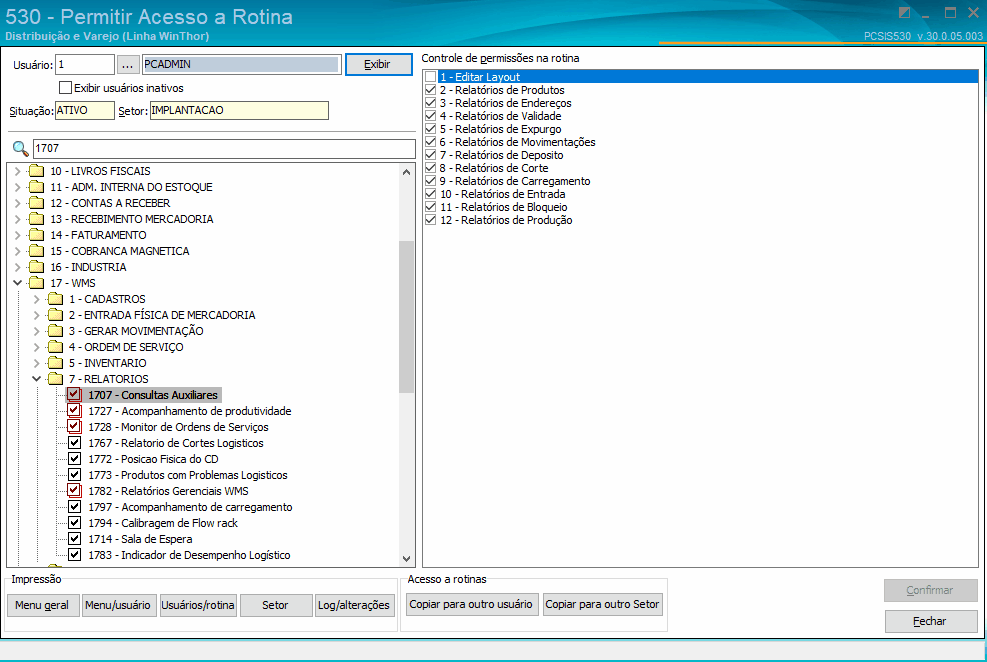The width and height of the screenshot is (987, 662).
Task: Enable the '1 - Editar Layout' permission
Action: click(x=431, y=77)
